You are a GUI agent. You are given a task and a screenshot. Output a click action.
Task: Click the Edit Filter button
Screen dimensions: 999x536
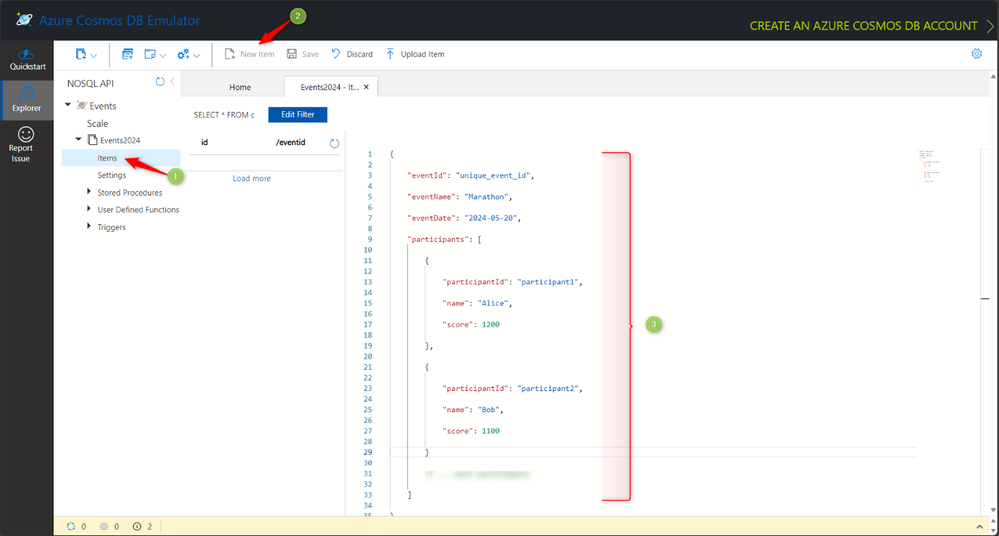point(298,115)
